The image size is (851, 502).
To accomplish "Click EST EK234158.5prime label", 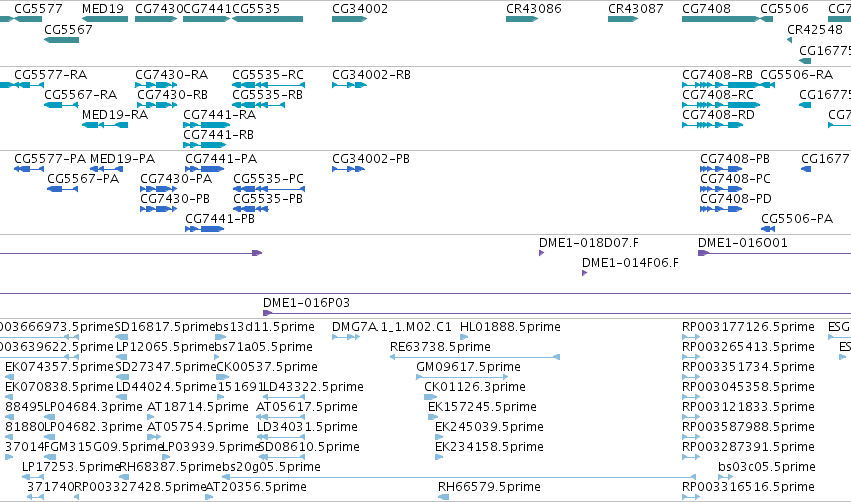I will 489,447.
